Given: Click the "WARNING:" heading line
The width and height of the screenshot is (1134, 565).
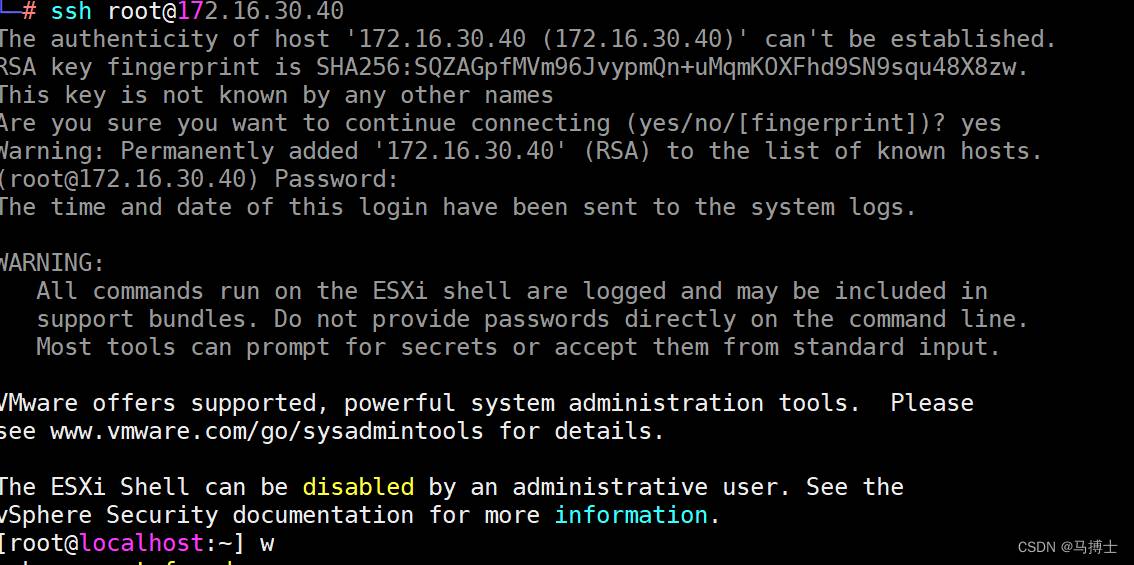Looking at the screenshot, I should point(52,264).
